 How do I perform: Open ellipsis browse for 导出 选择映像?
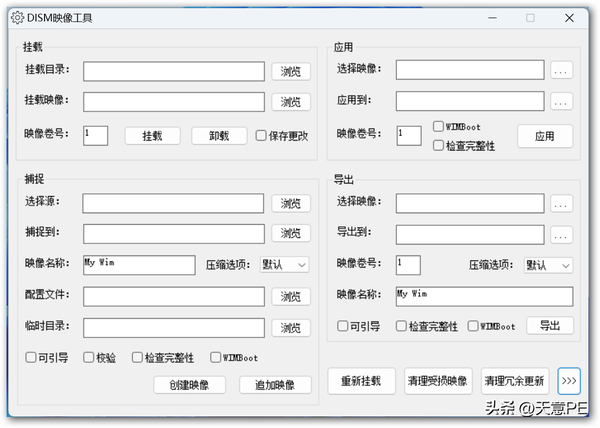pos(561,203)
